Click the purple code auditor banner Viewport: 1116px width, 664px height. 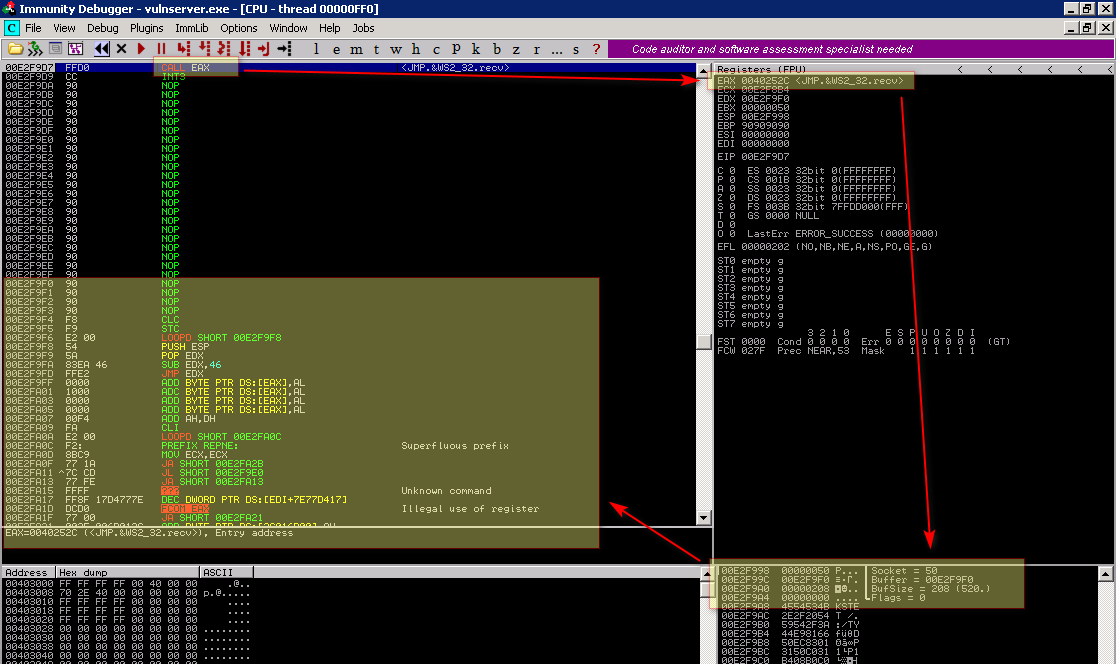point(861,48)
